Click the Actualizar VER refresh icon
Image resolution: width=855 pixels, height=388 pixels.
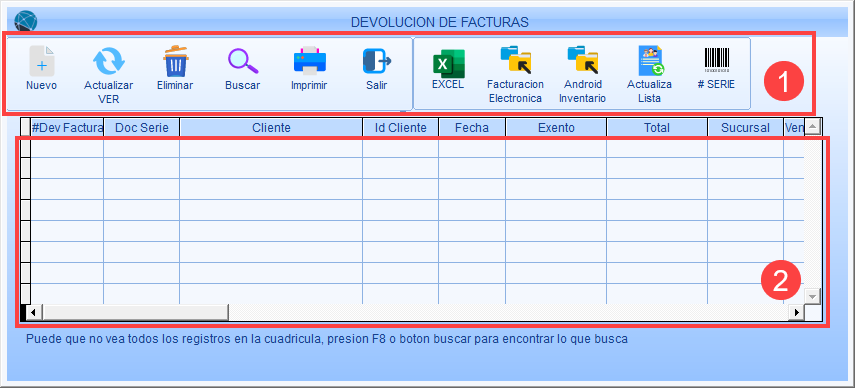click(x=109, y=60)
